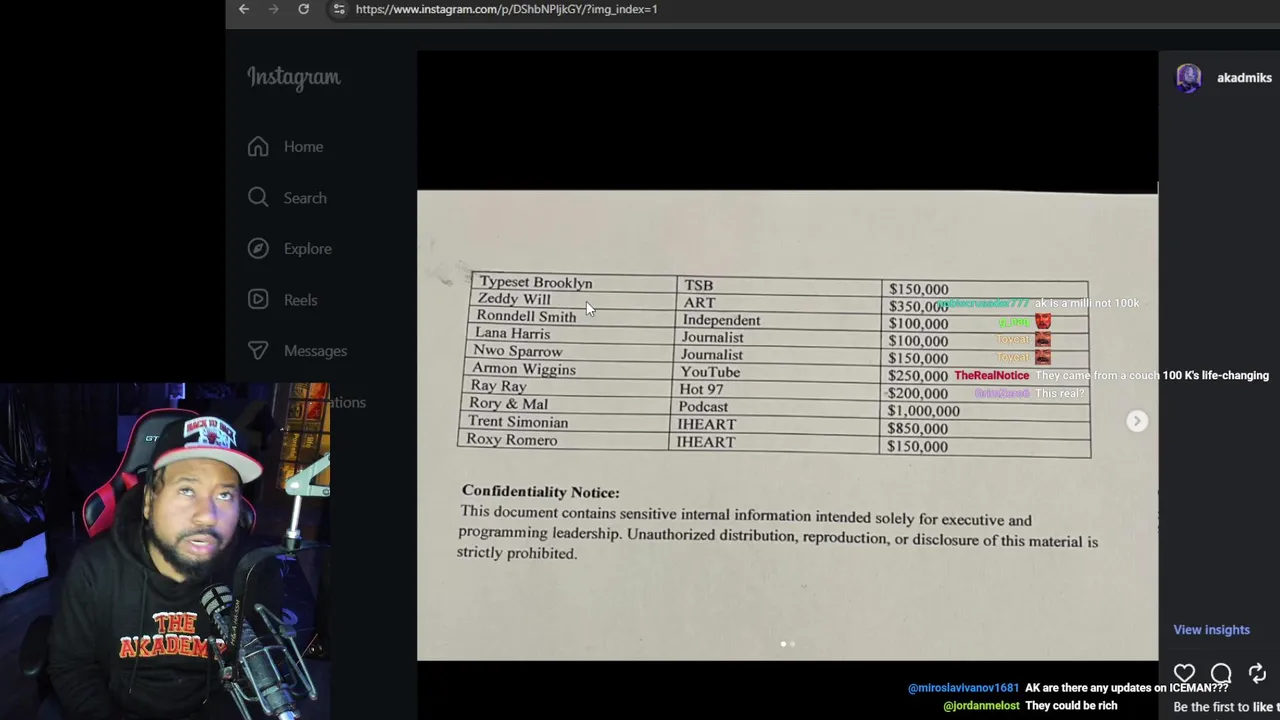Click 'Ray Ray' table cell
The image size is (1280, 720).
pos(498,386)
